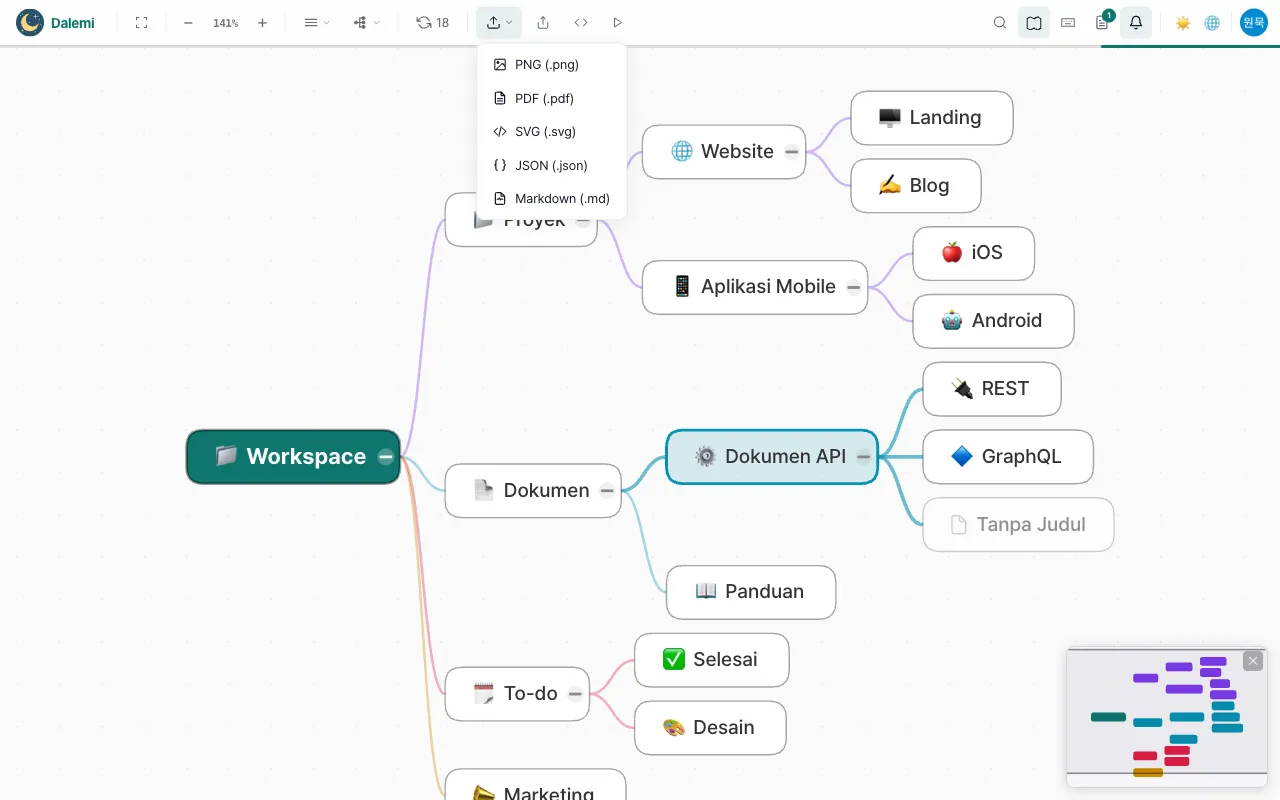
Task: Show keyboard shortcuts icon
Action: tap(1068, 22)
